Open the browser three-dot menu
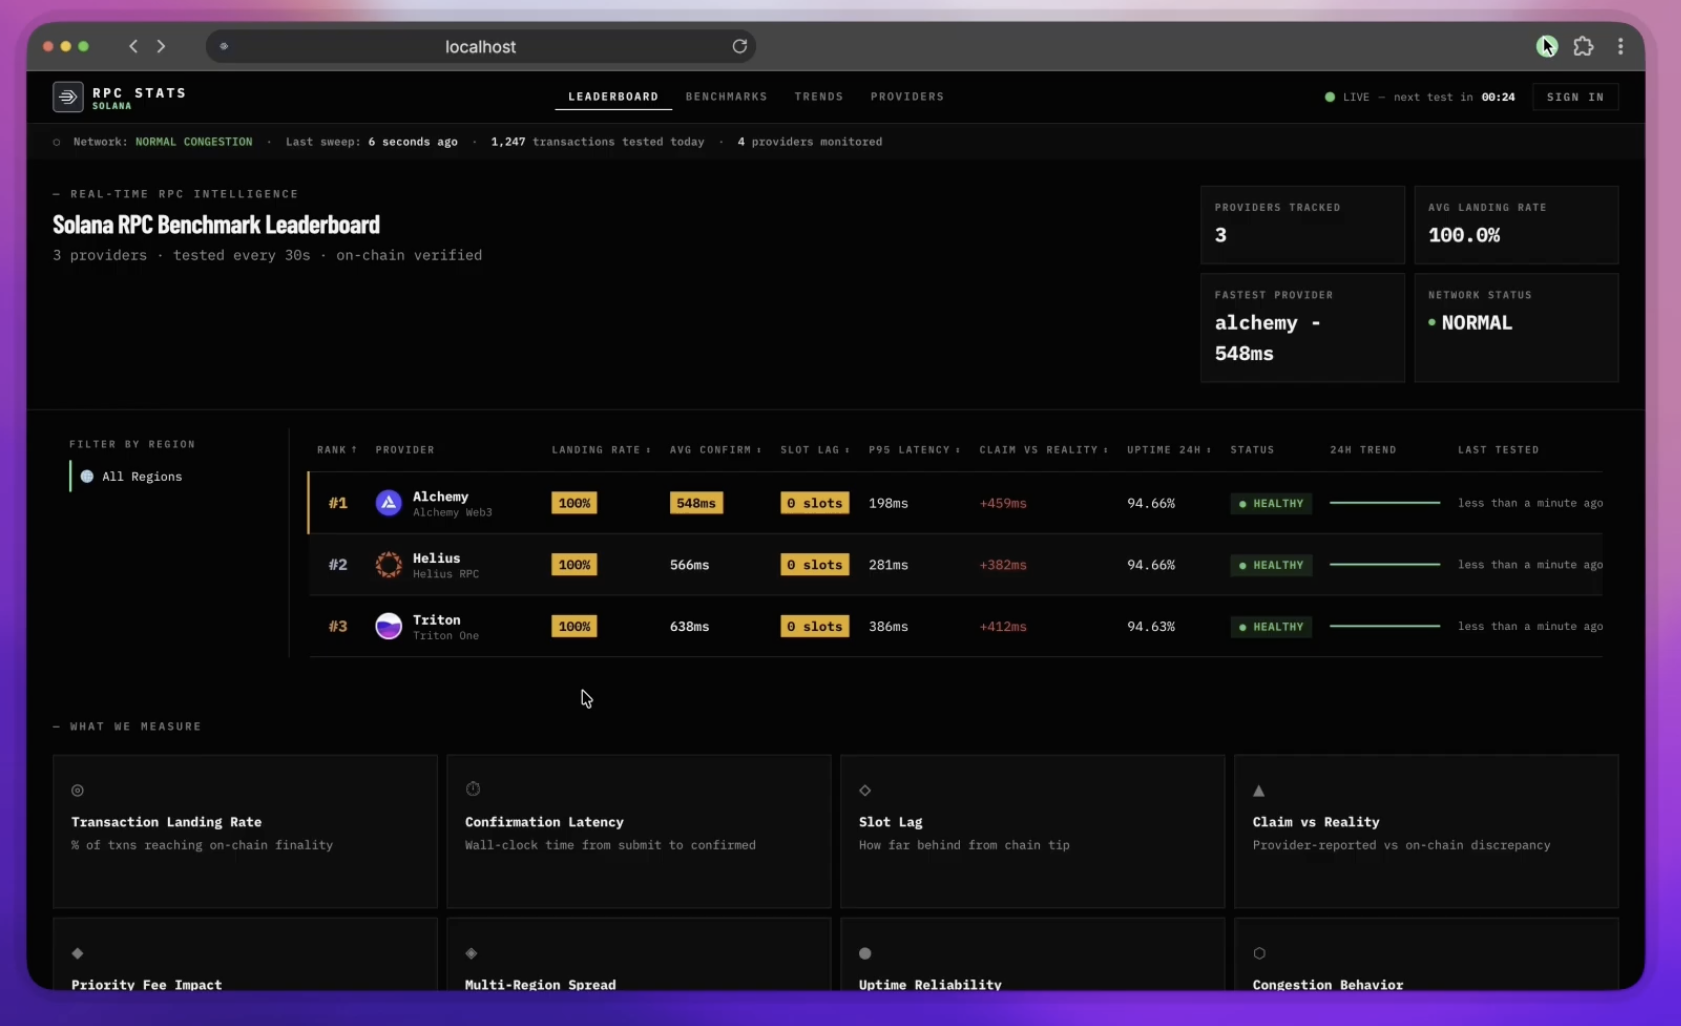 click(x=1620, y=46)
